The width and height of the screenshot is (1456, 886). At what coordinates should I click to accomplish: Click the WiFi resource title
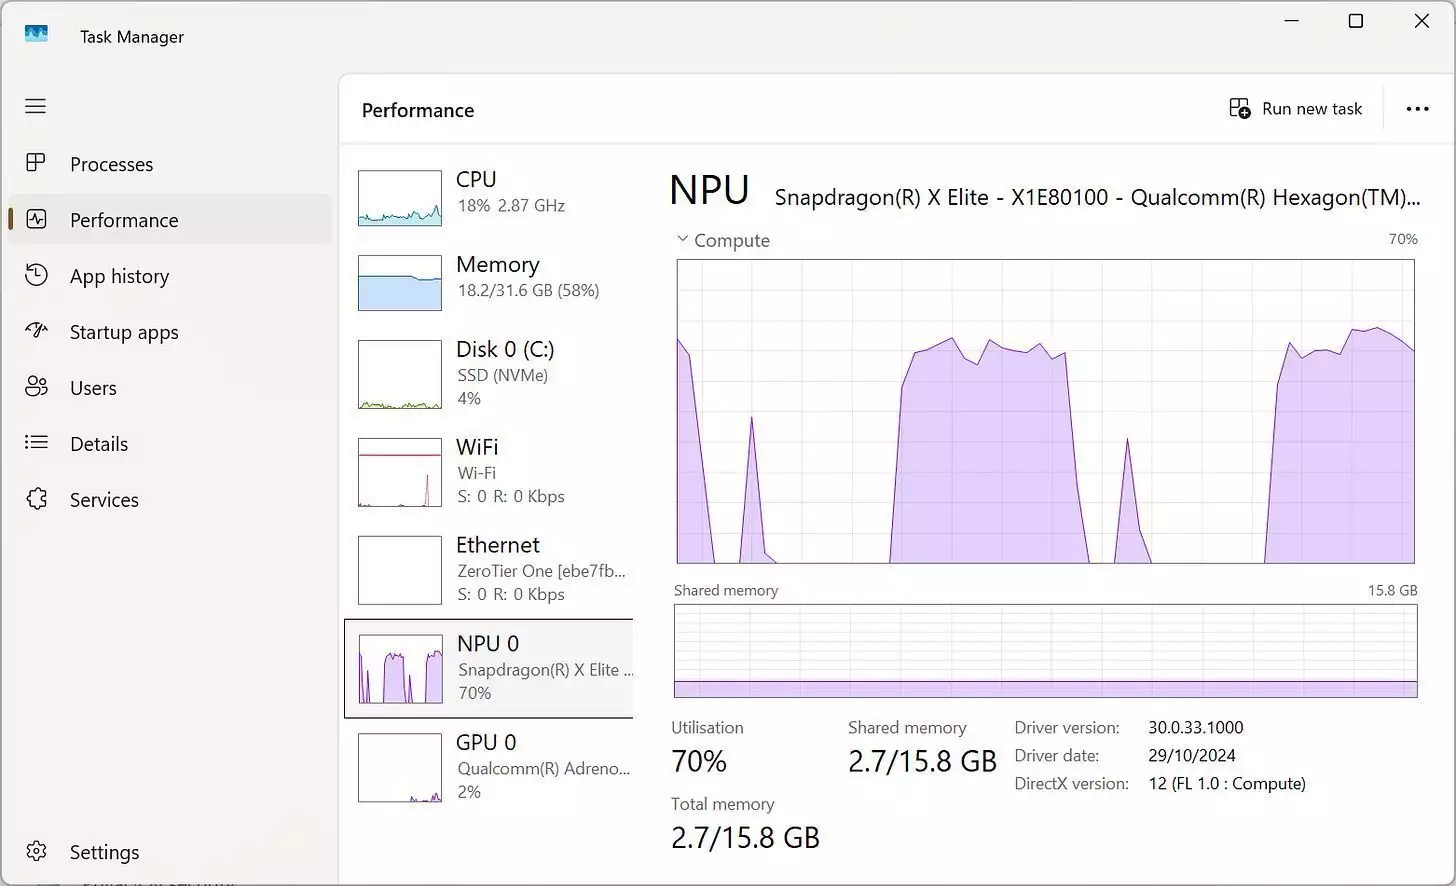(x=477, y=447)
